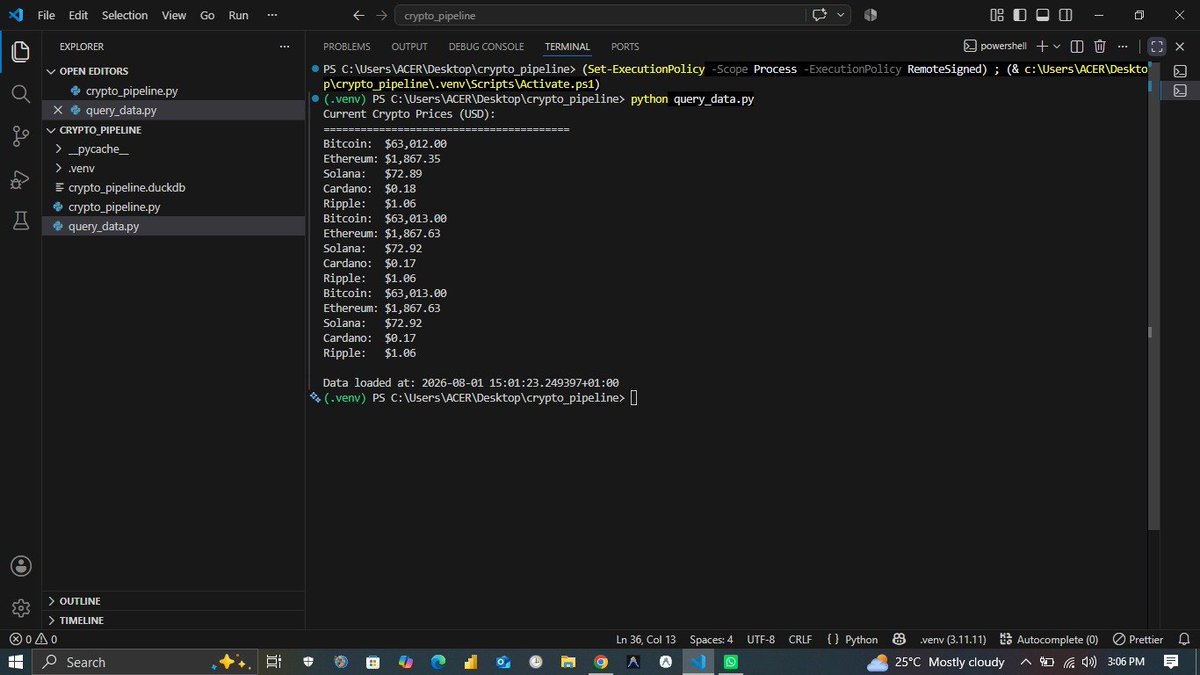This screenshot has height=675, width=1200.
Task: Create a new terminal with plus icon
Action: 1042,46
